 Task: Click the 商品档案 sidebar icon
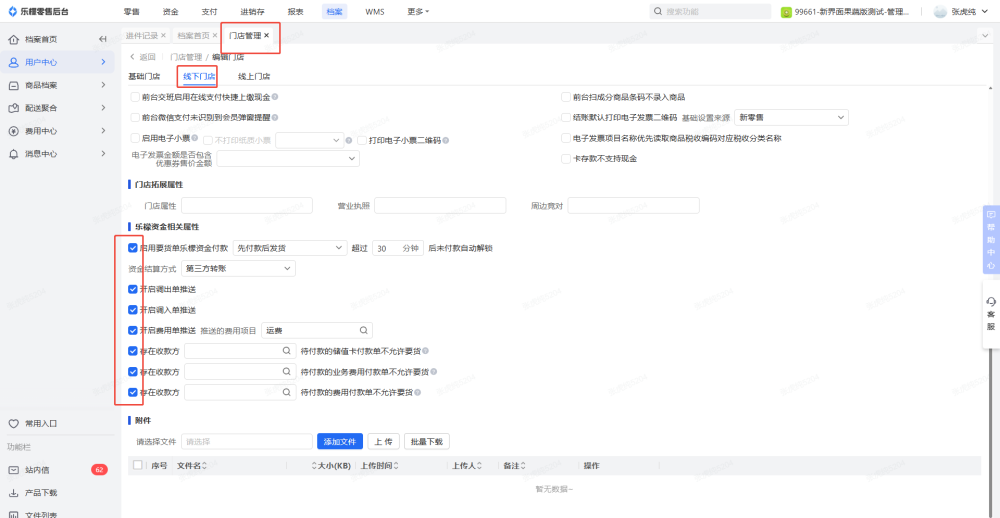pyautogui.click(x=13, y=85)
